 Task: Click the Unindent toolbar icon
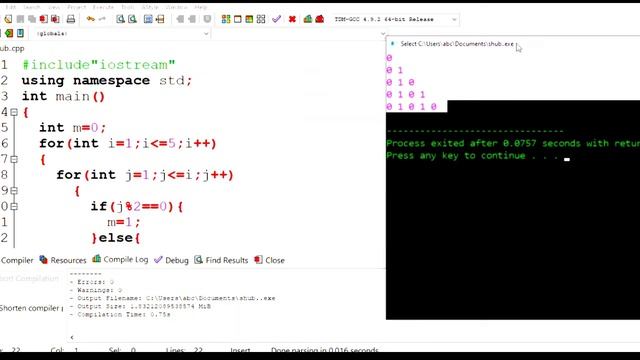[x=192, y=19]
